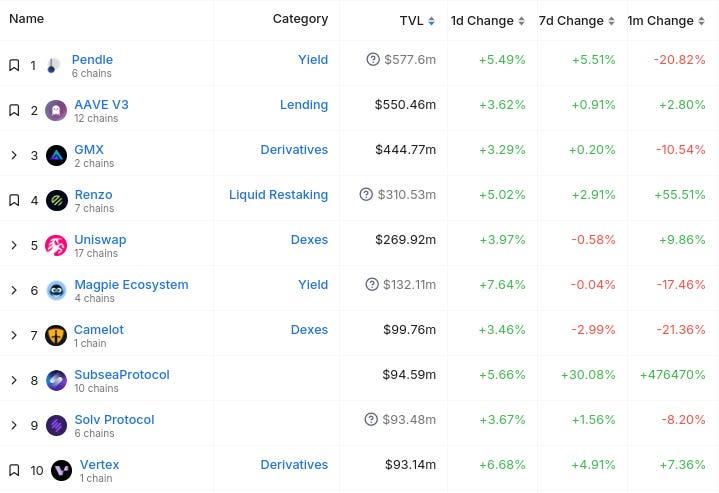Viewport: 719px width, 493px height.
Task: Click the Camelot yellow logo icon
Action: [56, 336]
